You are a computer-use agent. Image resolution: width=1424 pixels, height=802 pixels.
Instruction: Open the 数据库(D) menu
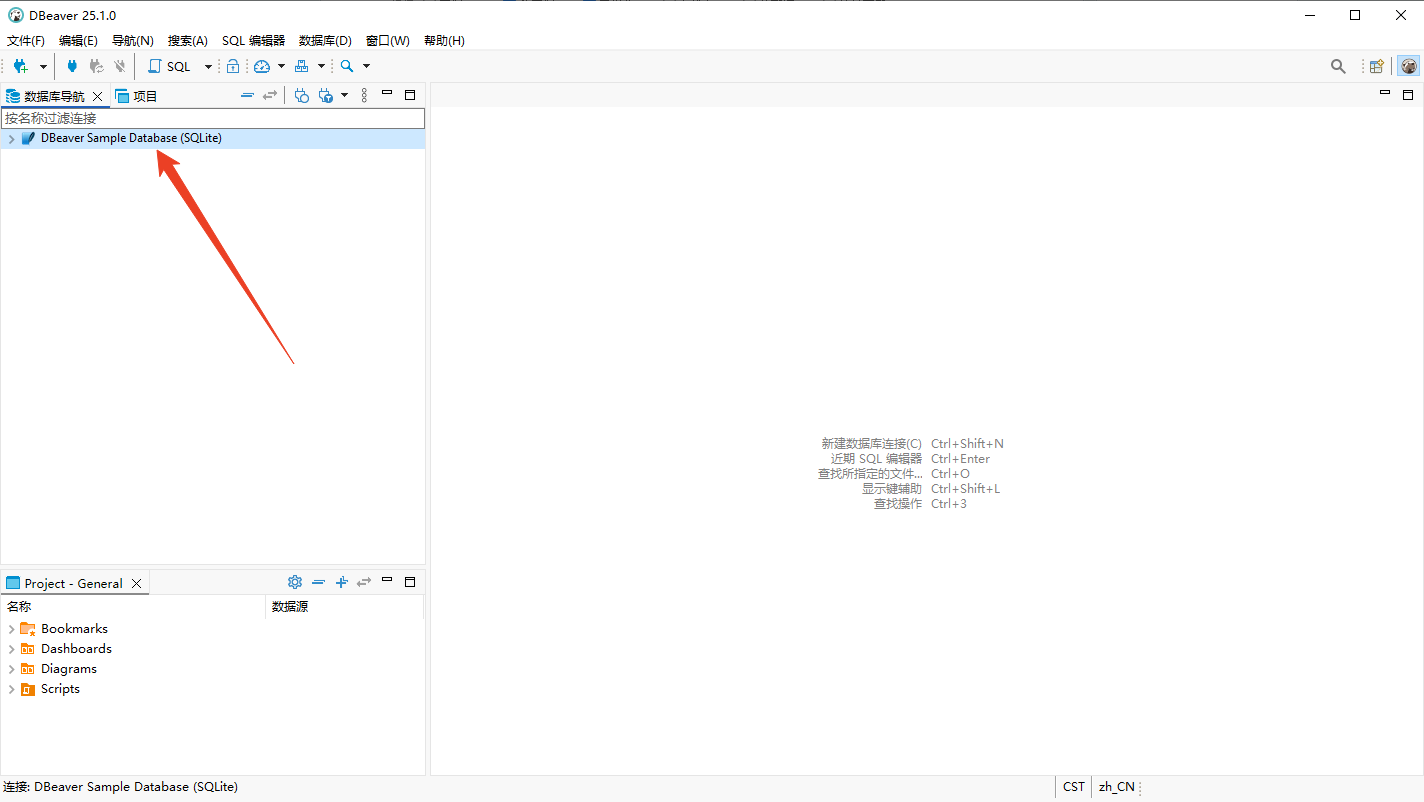pyautogui.click(x=325, y=41)
